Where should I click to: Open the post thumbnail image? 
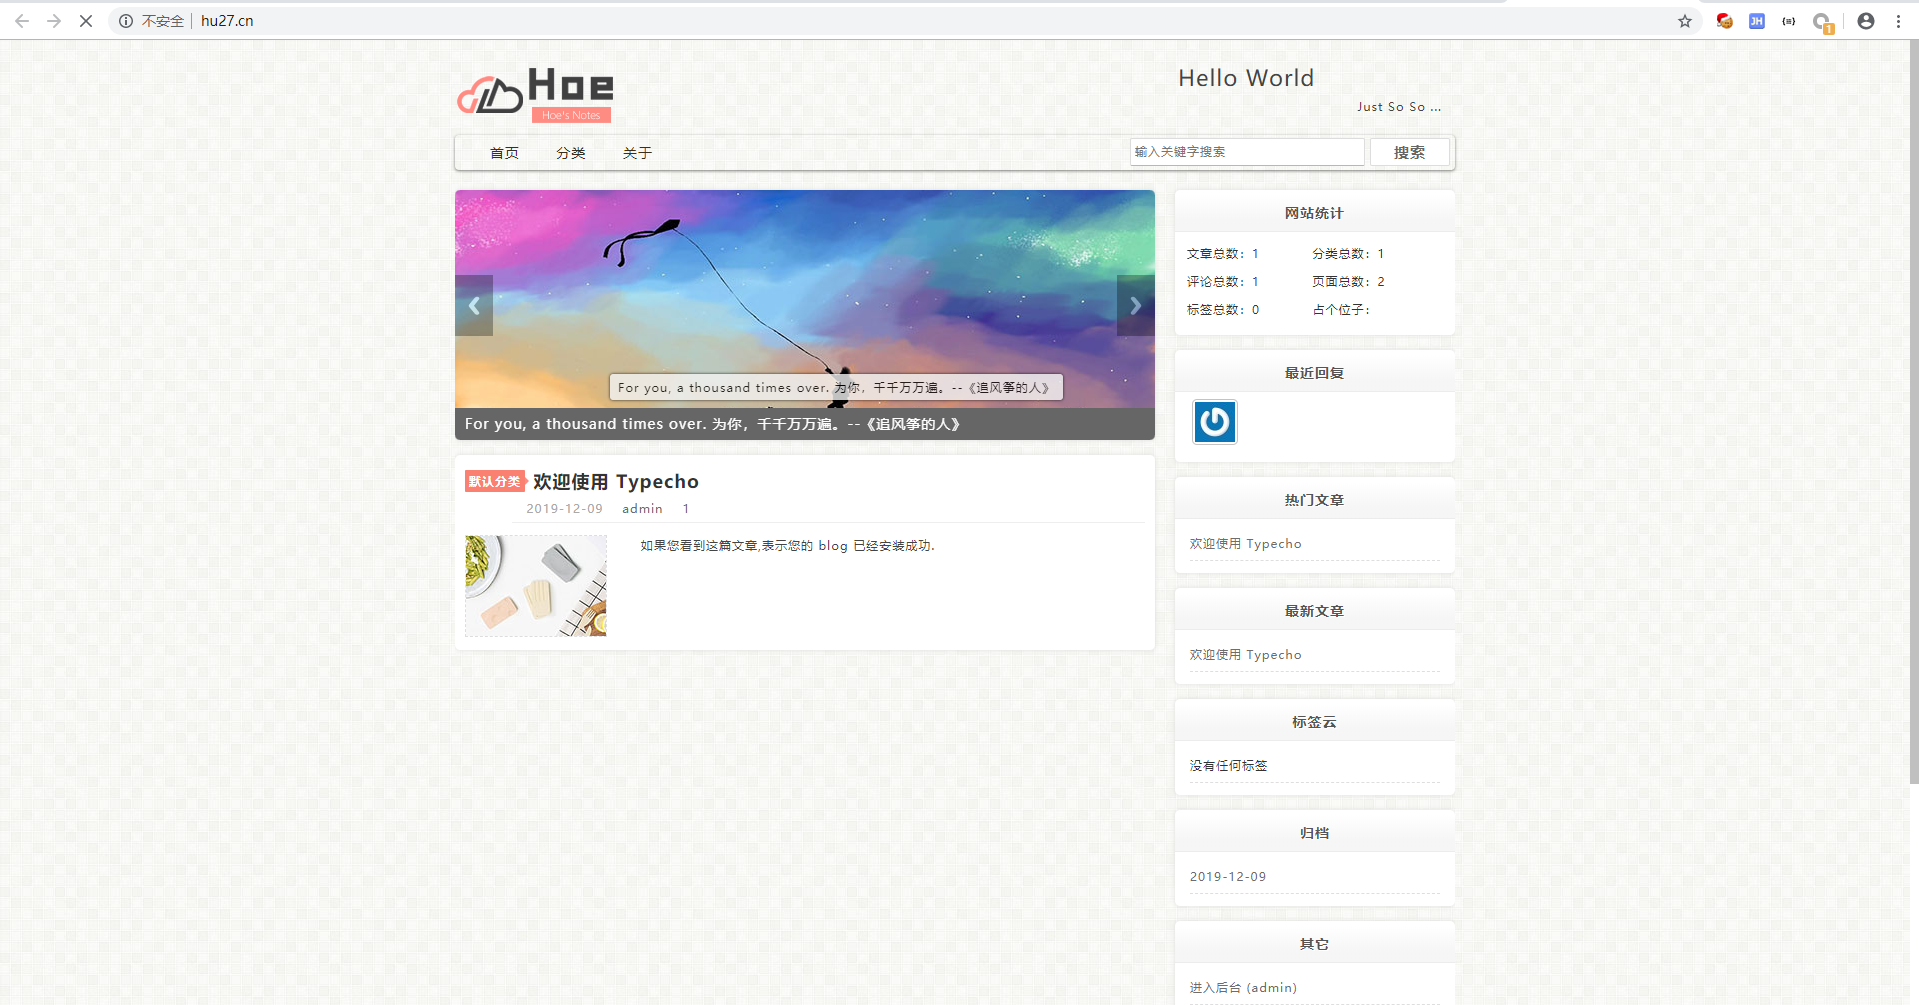coord(536,586)
